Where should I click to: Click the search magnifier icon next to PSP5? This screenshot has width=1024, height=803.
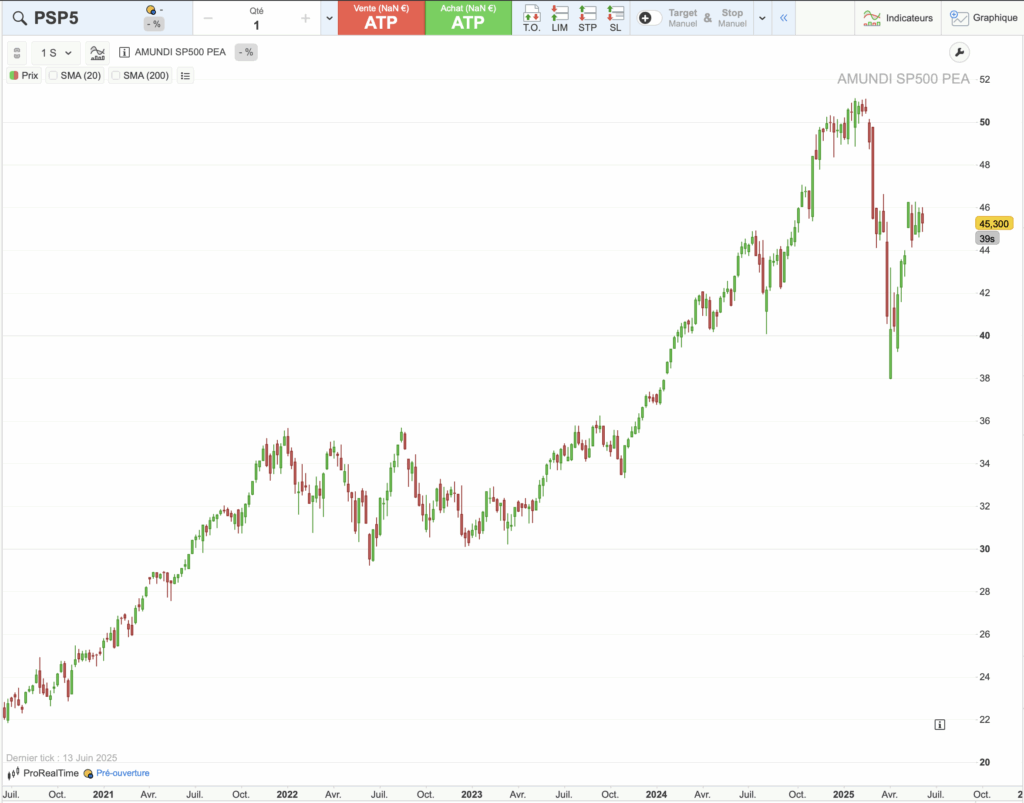tap(20, 18)
